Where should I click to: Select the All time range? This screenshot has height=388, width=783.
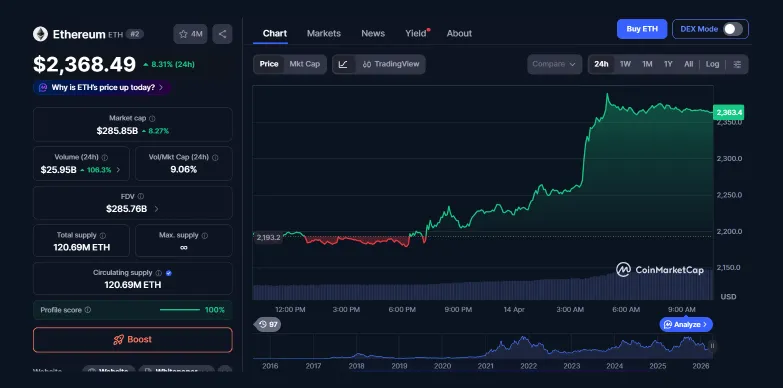tap(689, 64)
